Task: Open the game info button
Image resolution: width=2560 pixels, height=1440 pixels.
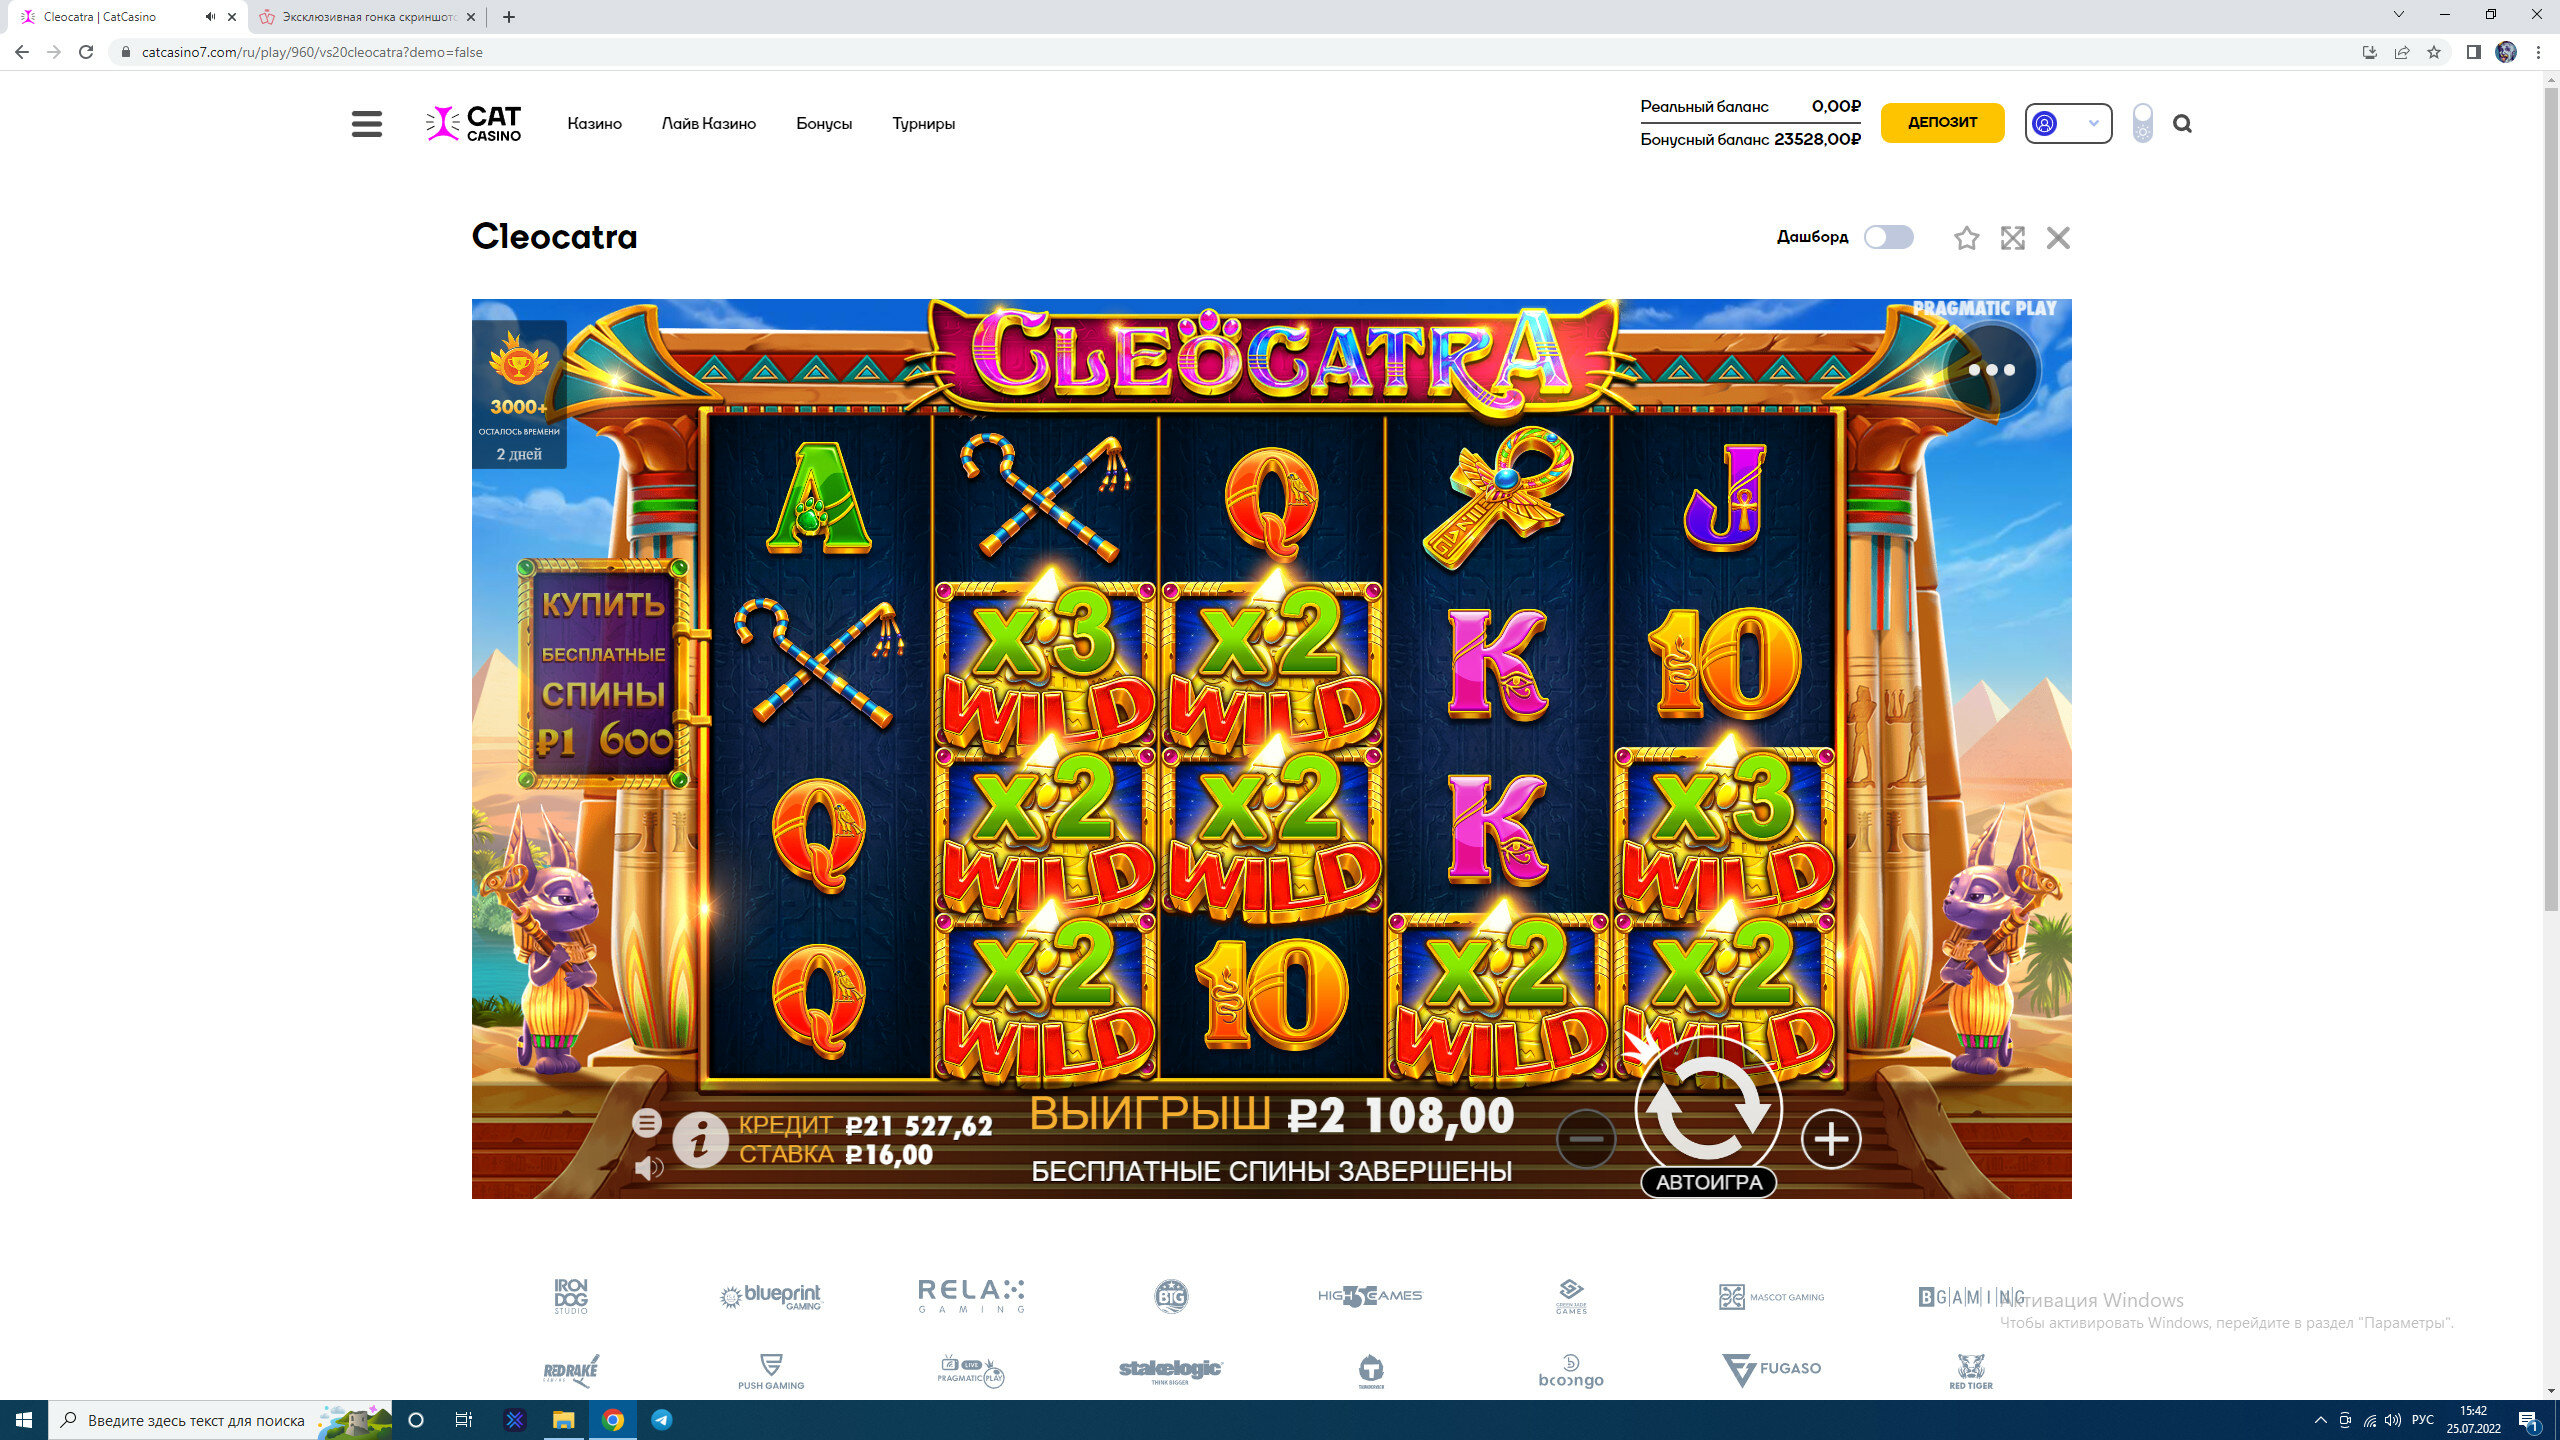Action: coord(700,1139)
